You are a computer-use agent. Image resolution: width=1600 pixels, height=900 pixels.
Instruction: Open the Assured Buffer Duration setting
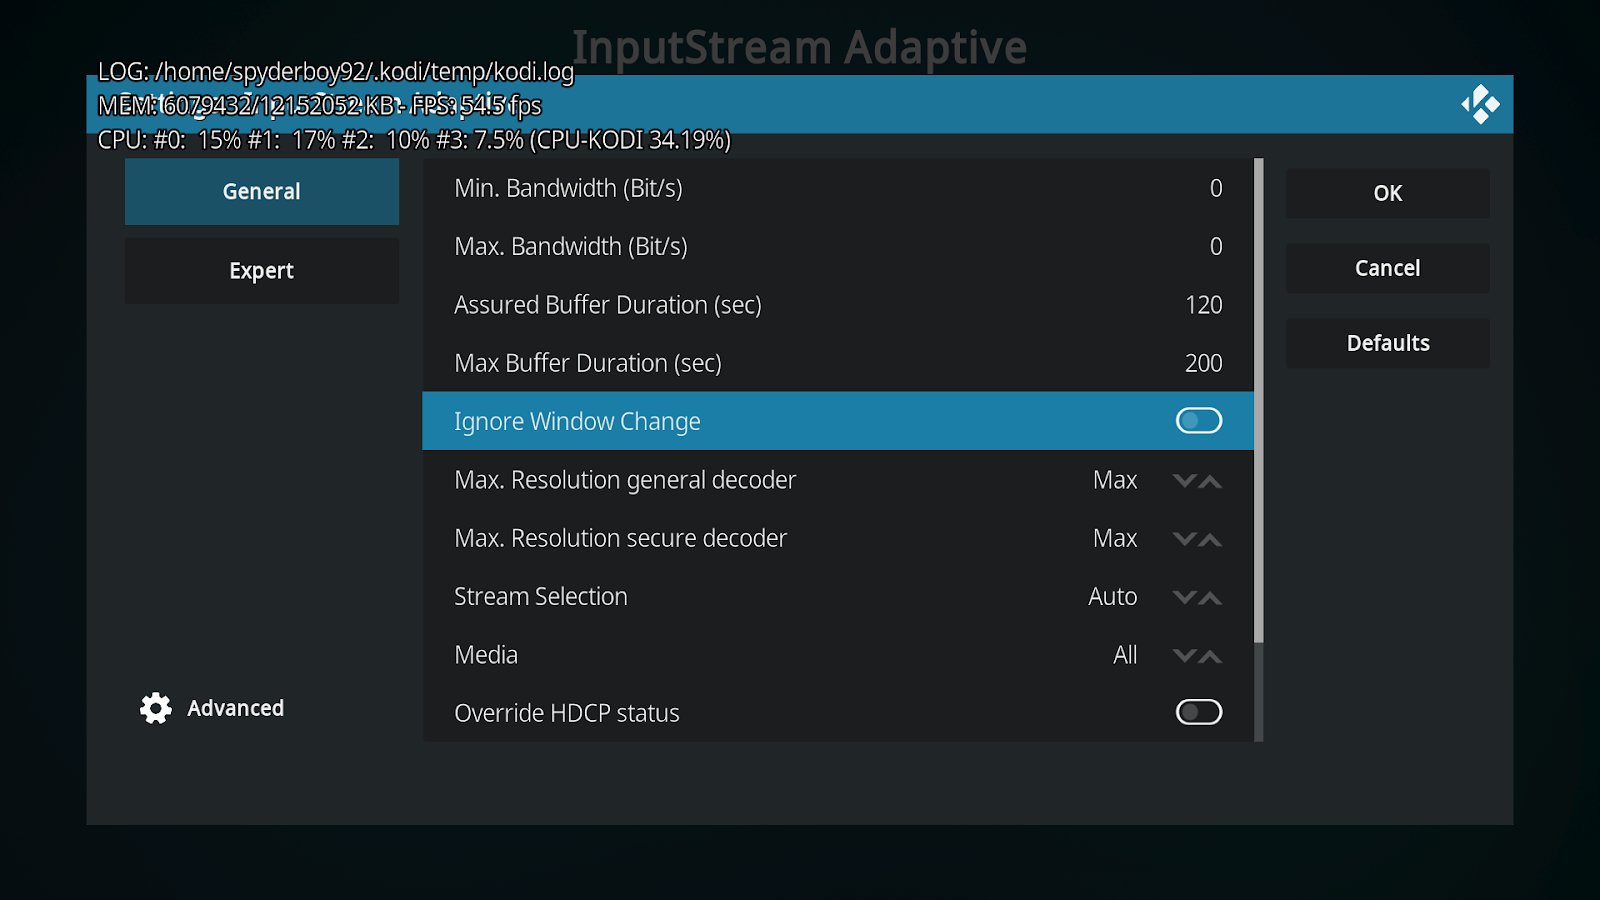tap(838, 304)
